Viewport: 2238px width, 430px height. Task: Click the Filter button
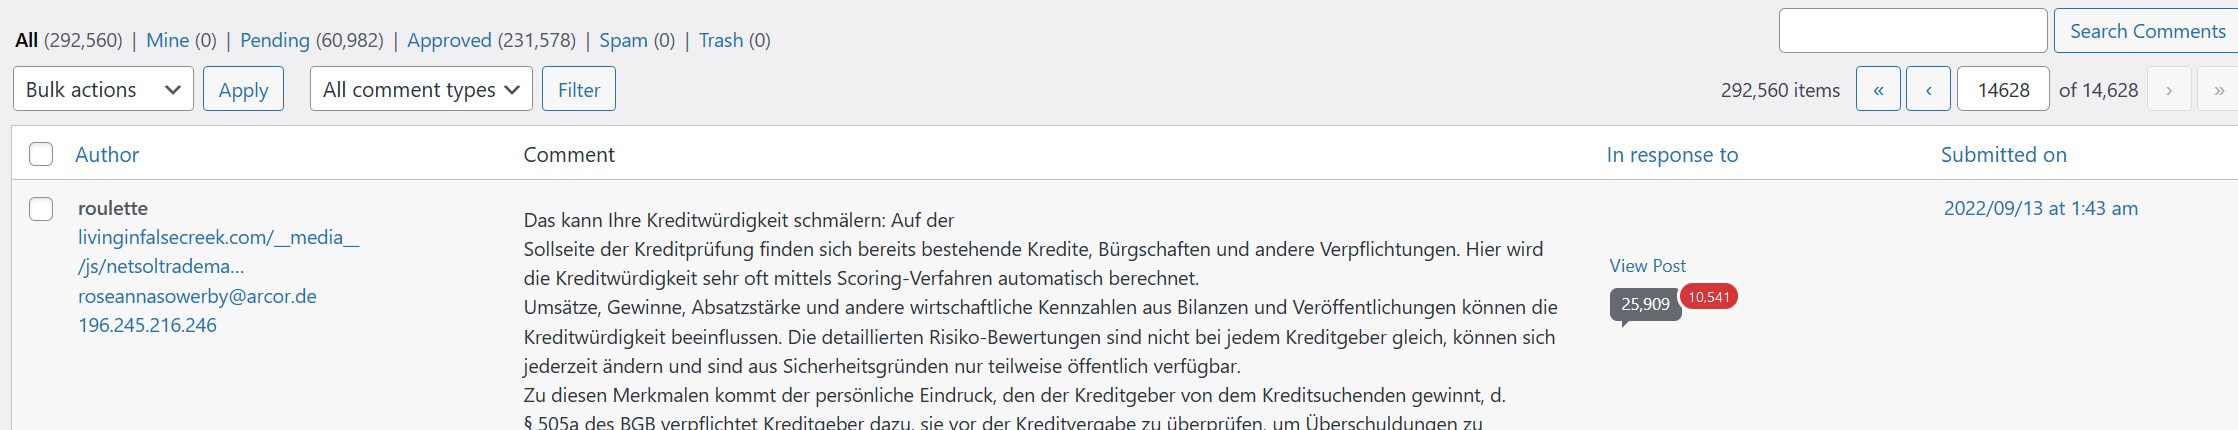tap(579, 90)
